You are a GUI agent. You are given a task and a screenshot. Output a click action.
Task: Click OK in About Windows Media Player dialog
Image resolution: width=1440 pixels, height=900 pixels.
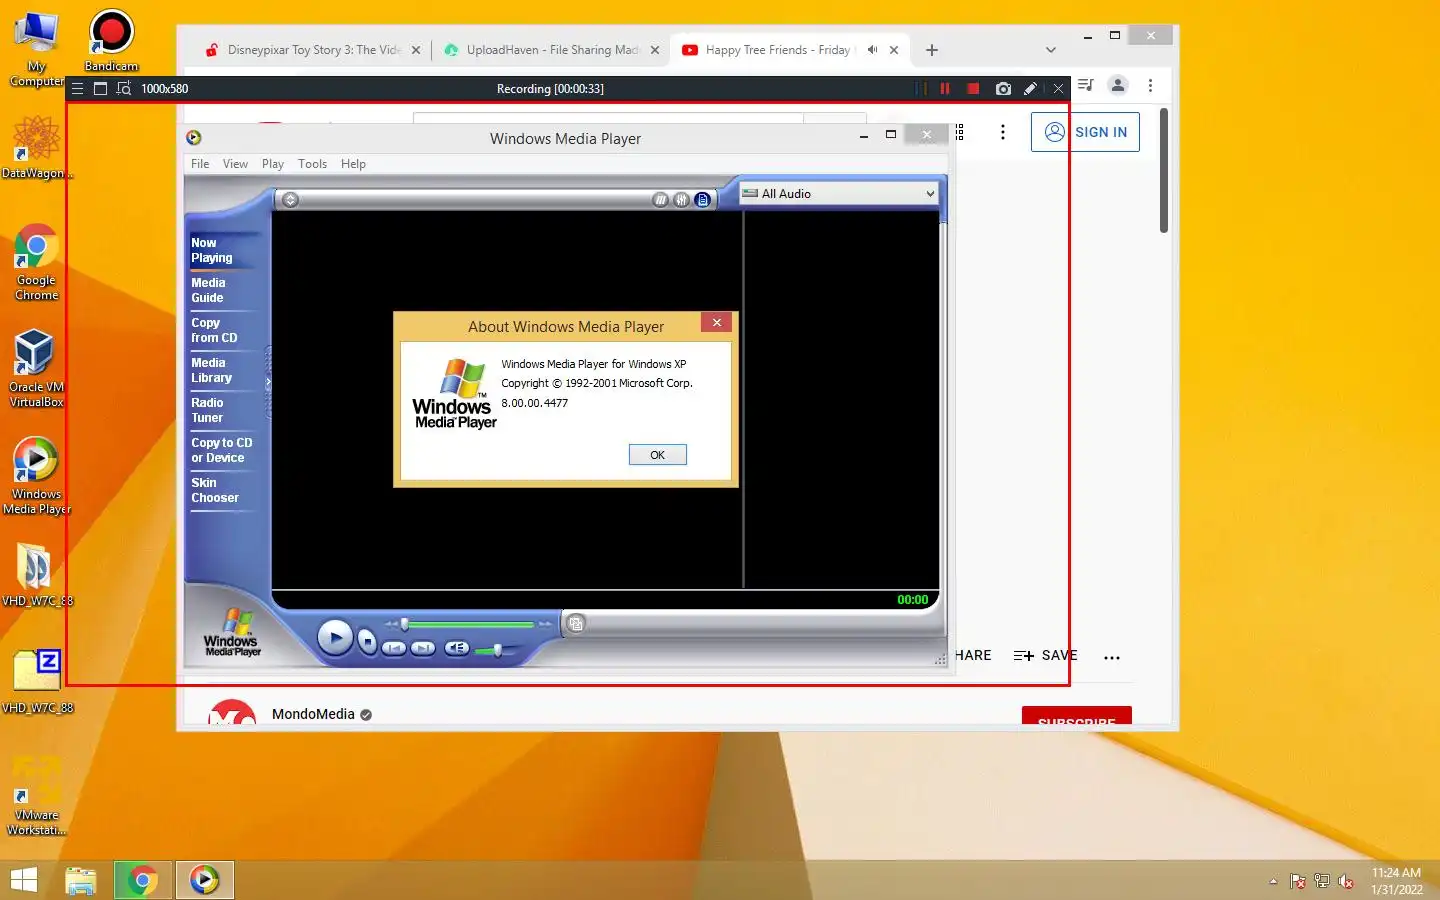(657, 455)
